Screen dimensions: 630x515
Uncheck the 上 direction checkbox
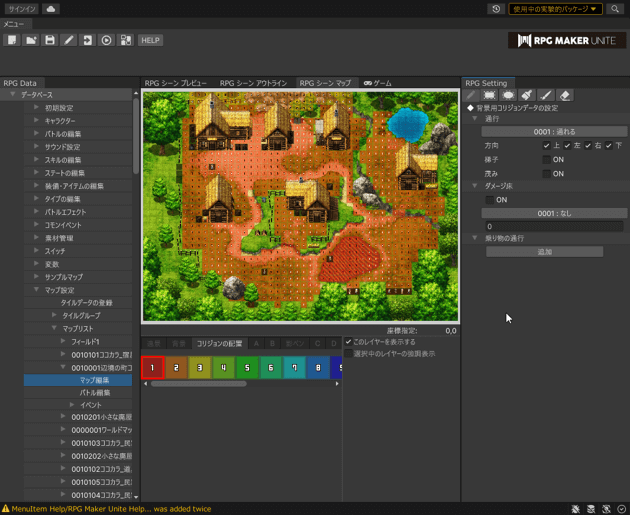[x=546, y=145]
